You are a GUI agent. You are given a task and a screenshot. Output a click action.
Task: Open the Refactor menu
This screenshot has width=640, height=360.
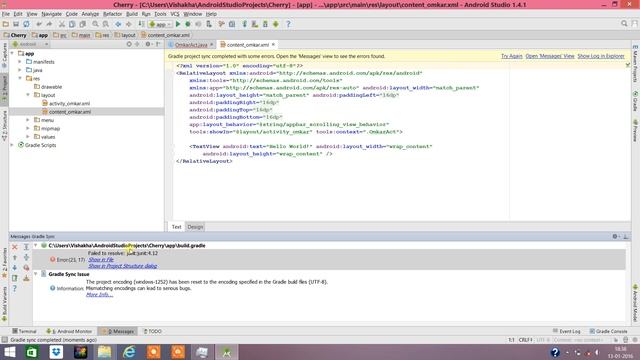click(112, 14)
